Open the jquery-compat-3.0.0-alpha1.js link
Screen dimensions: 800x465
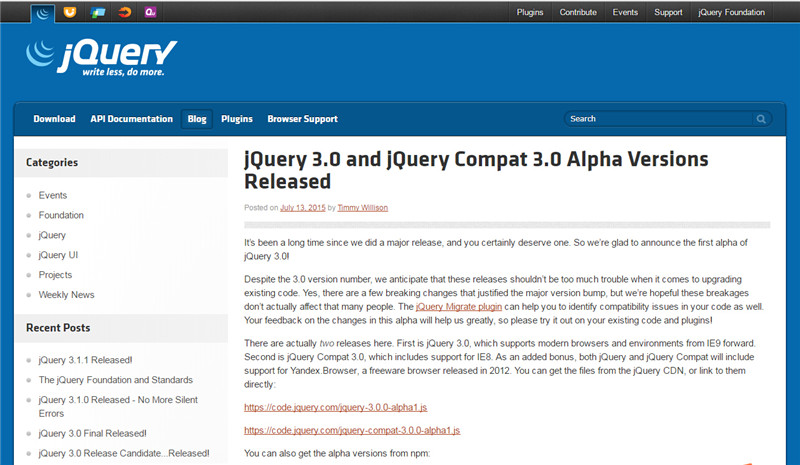352,430
